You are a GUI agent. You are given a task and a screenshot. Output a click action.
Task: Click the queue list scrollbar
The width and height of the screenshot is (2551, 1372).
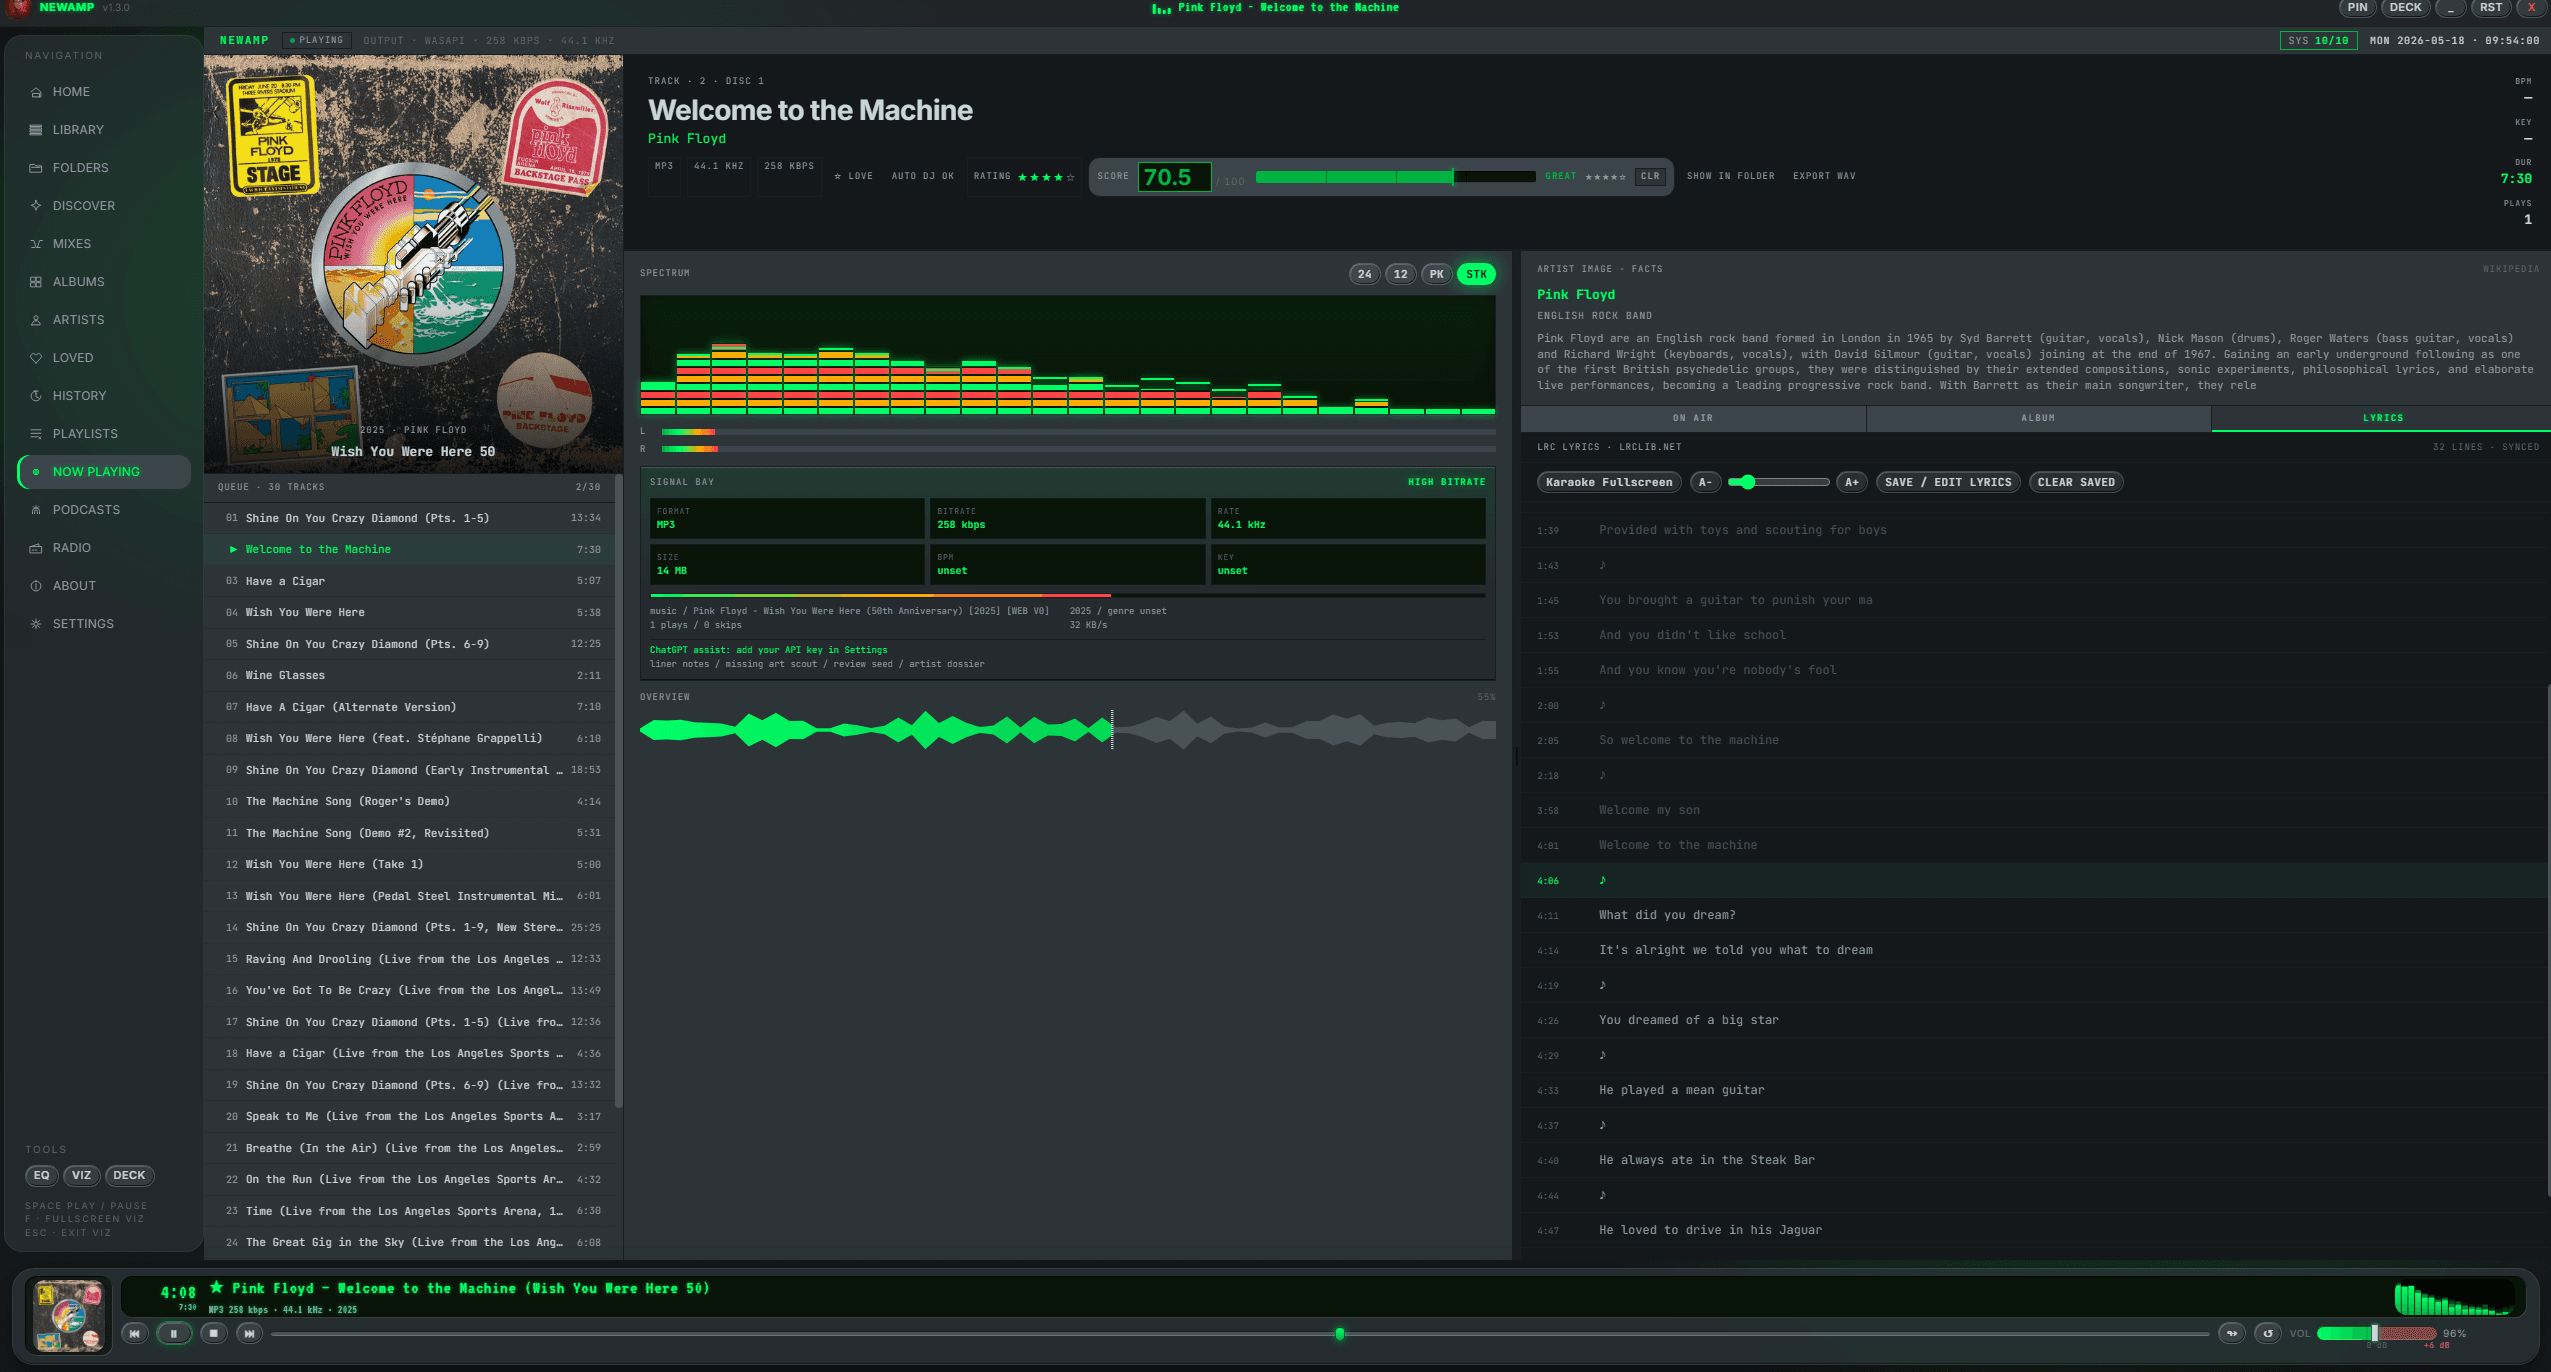tap(618, 790)
